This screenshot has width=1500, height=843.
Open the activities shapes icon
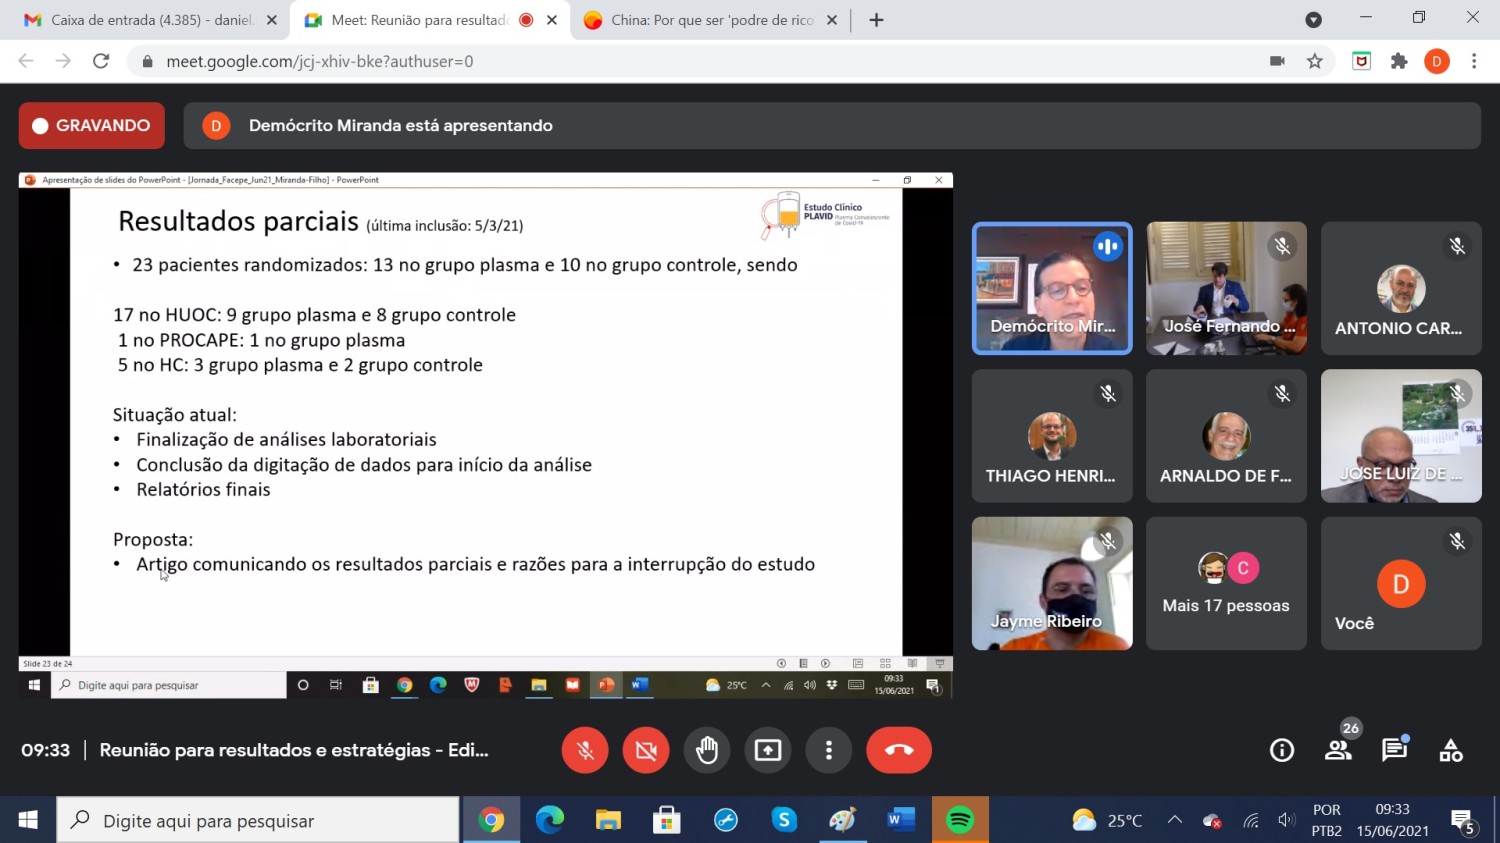1451,750
